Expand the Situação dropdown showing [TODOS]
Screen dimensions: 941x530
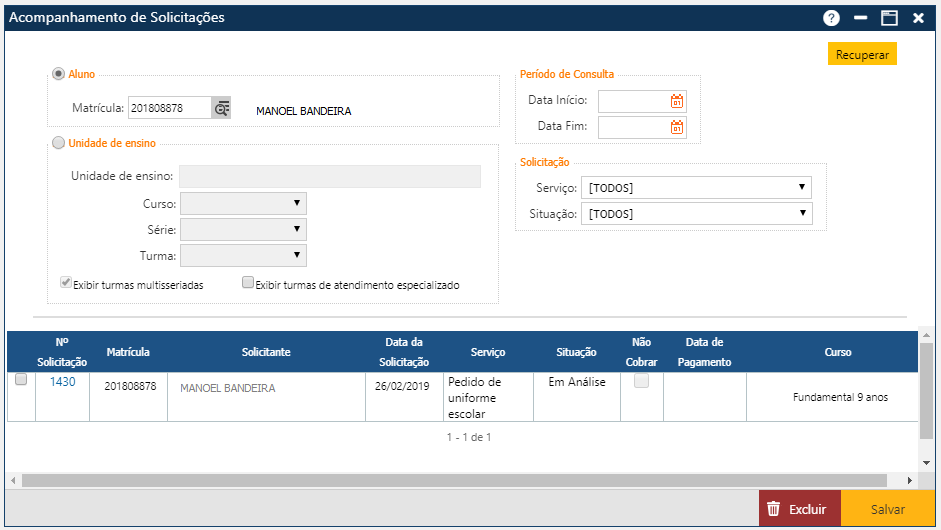coord(697,213)
